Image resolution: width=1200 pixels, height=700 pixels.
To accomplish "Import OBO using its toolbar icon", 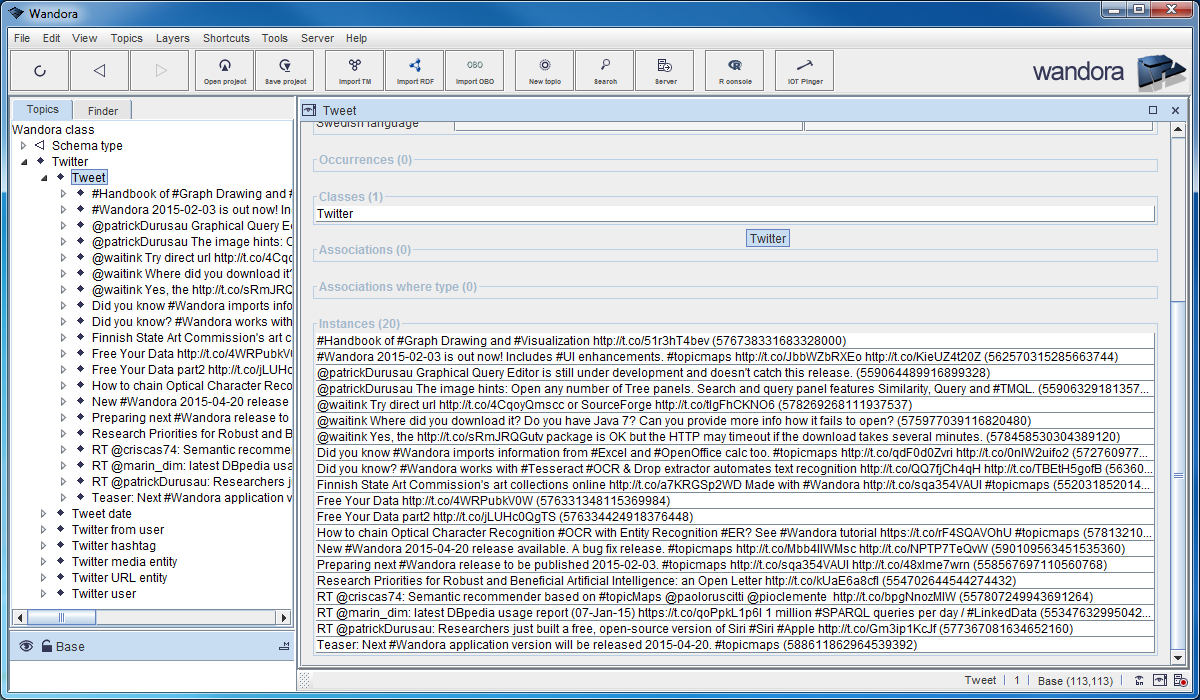I will tap(474, 70).
